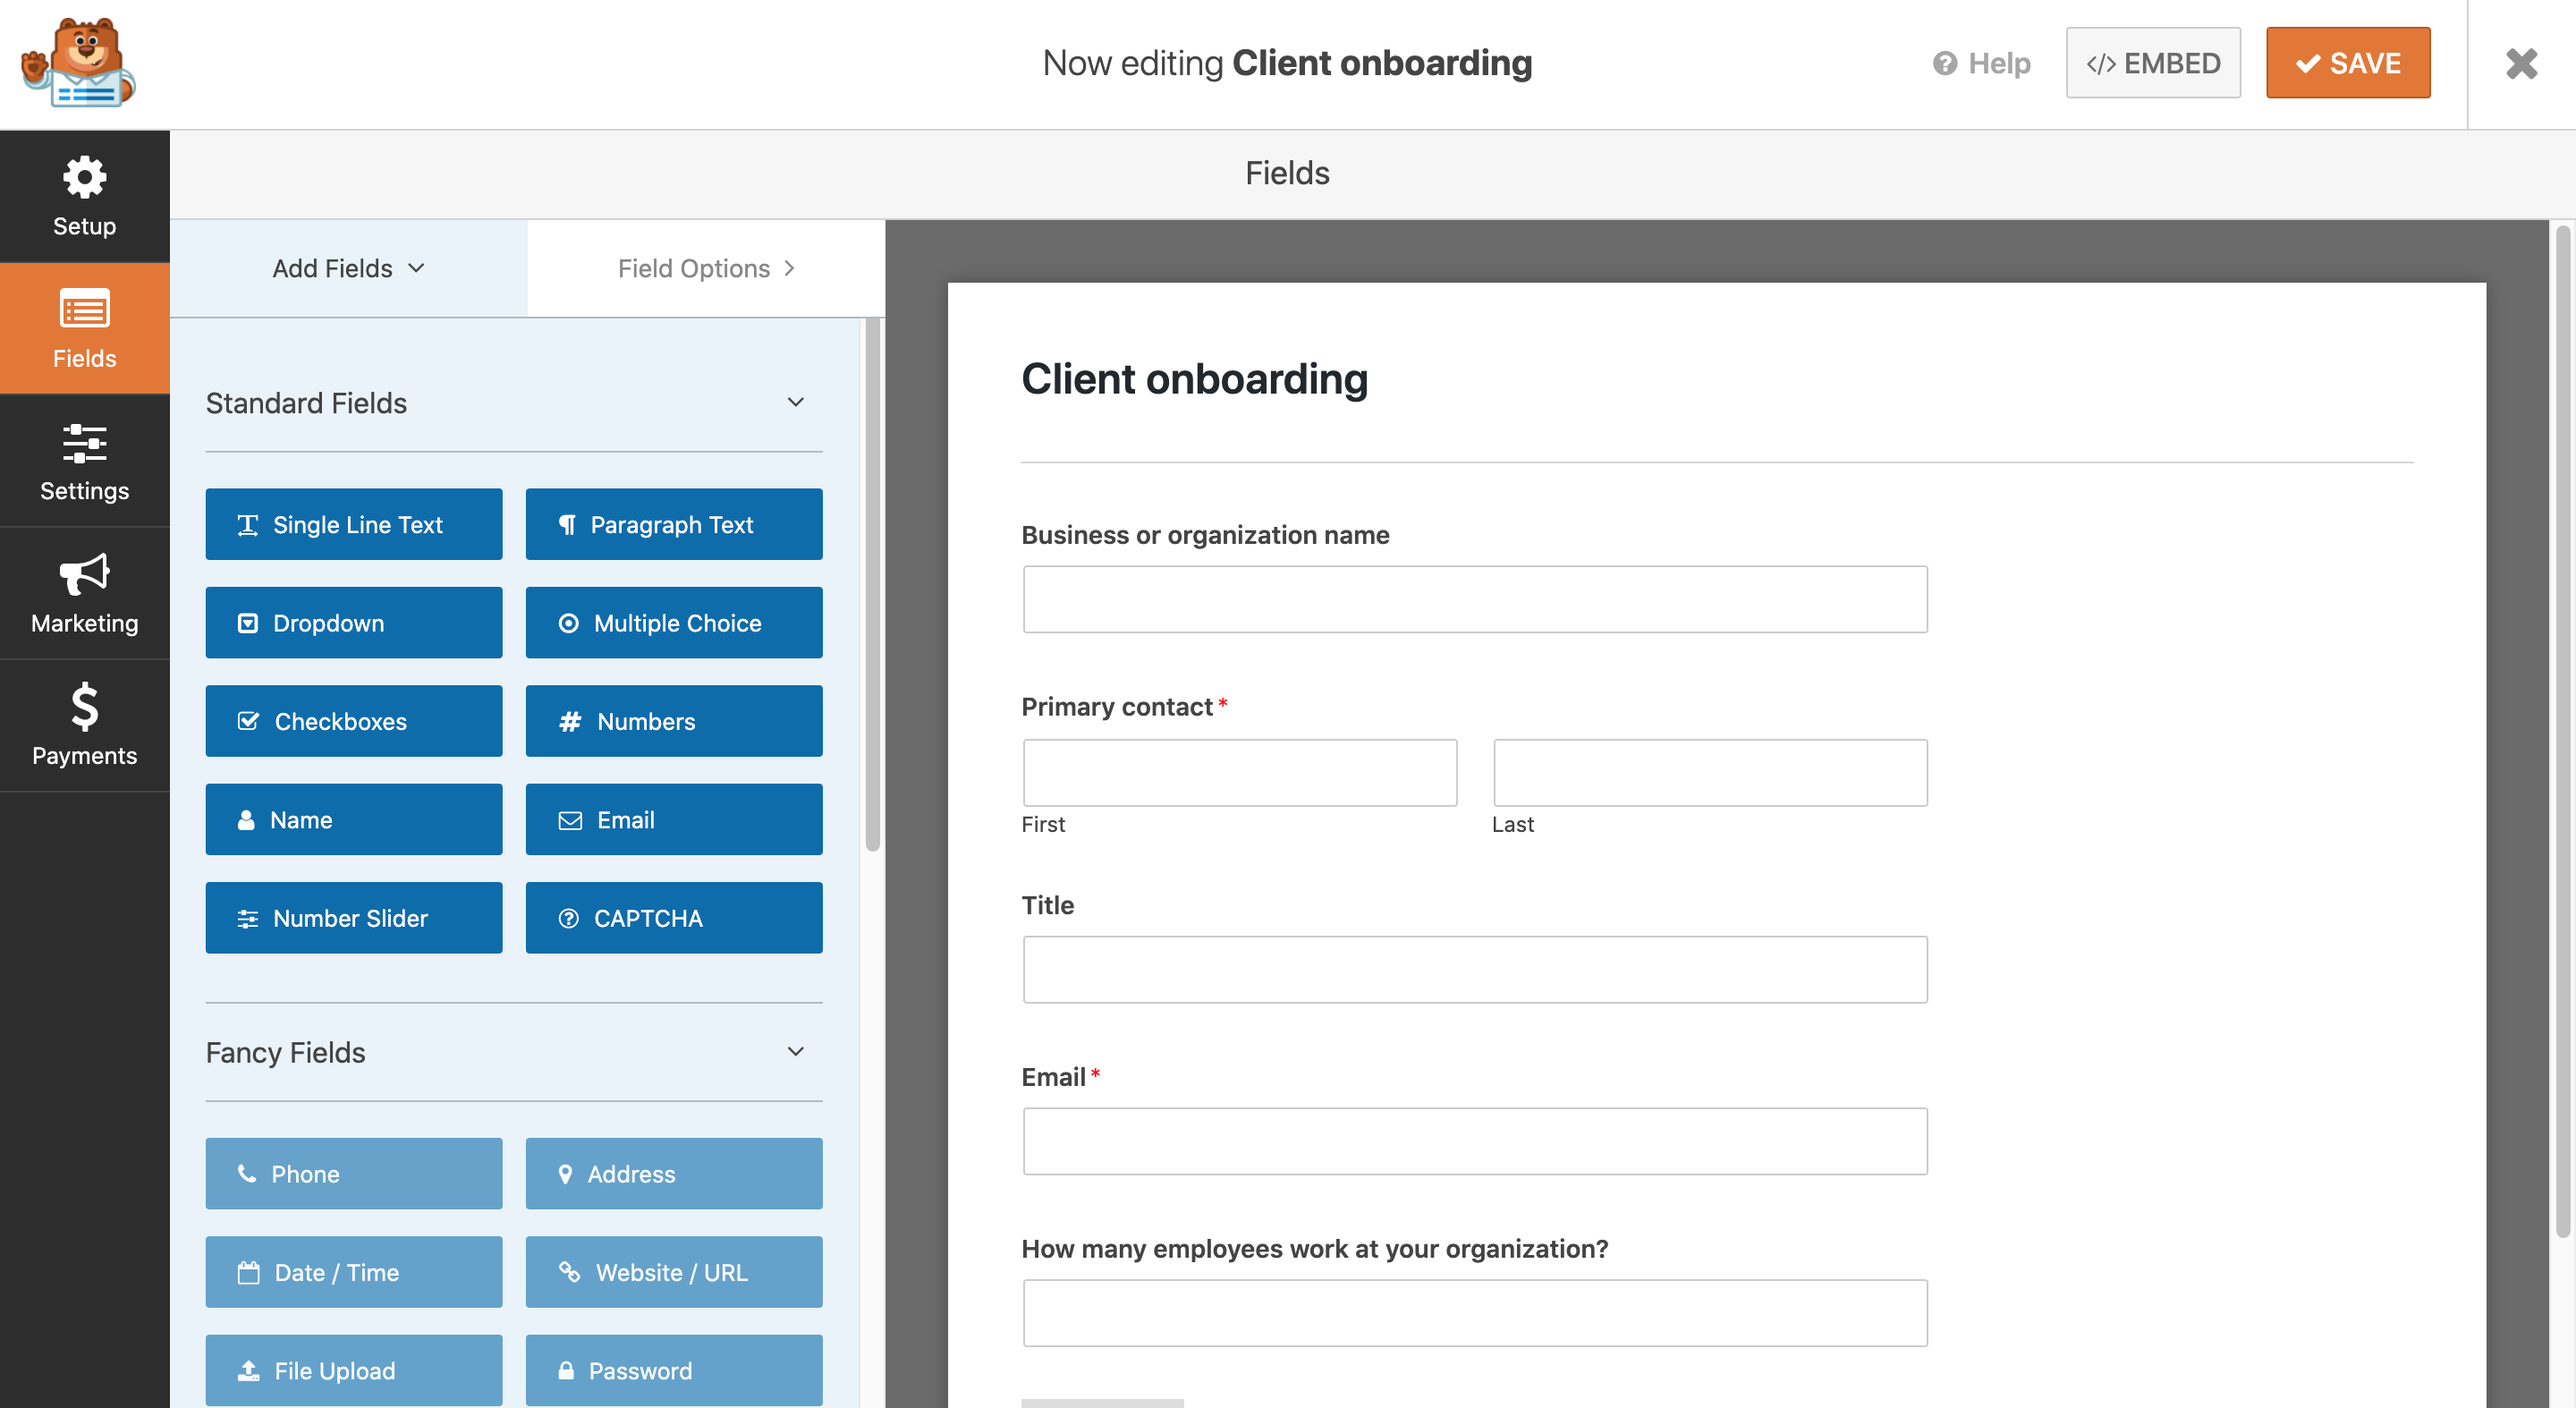Image resolution: width=2576 pixels, height=1408 pixels.
Task: Click the File Upload field type icon
Action: coord(248,1370)
